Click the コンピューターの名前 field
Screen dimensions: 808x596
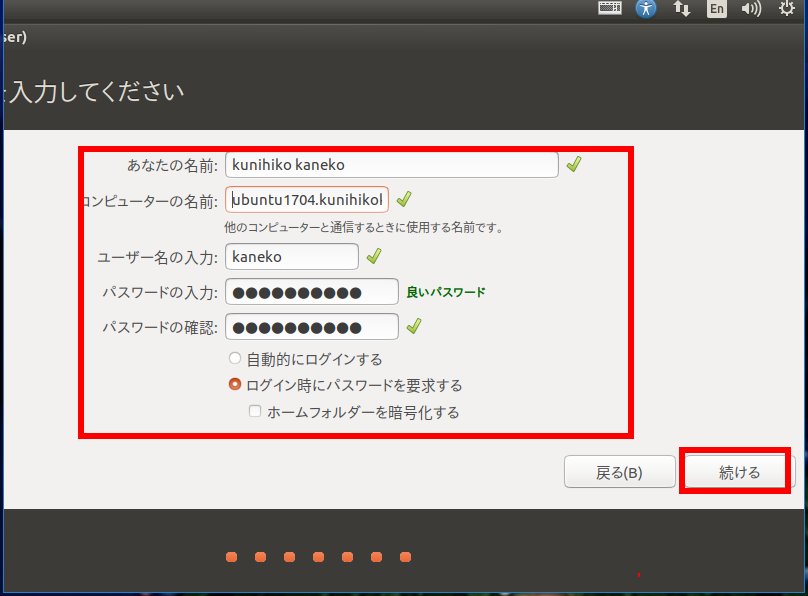(x=307, y=199)
